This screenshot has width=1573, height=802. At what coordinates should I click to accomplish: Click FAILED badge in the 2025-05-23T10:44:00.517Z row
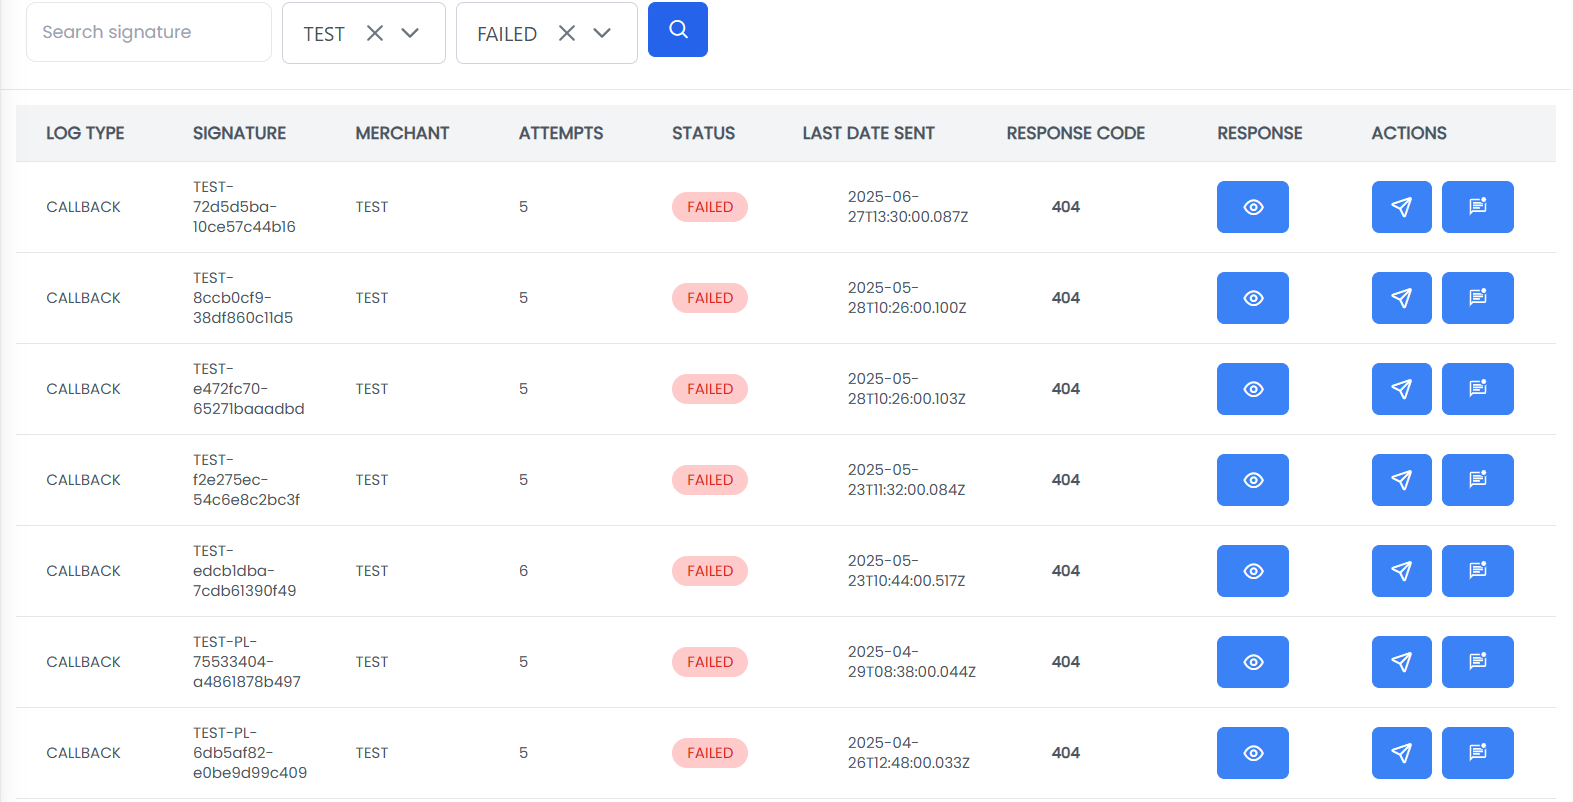710,571
